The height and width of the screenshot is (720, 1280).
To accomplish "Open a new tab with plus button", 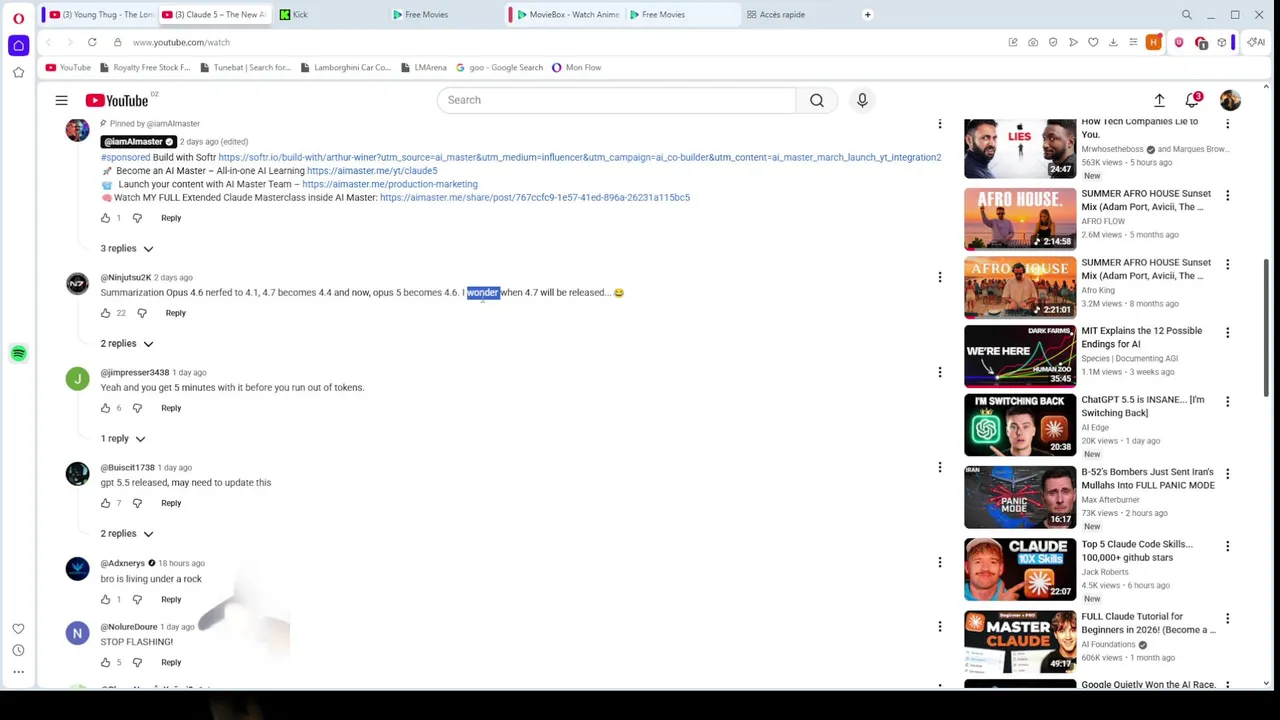I will 868,15.
